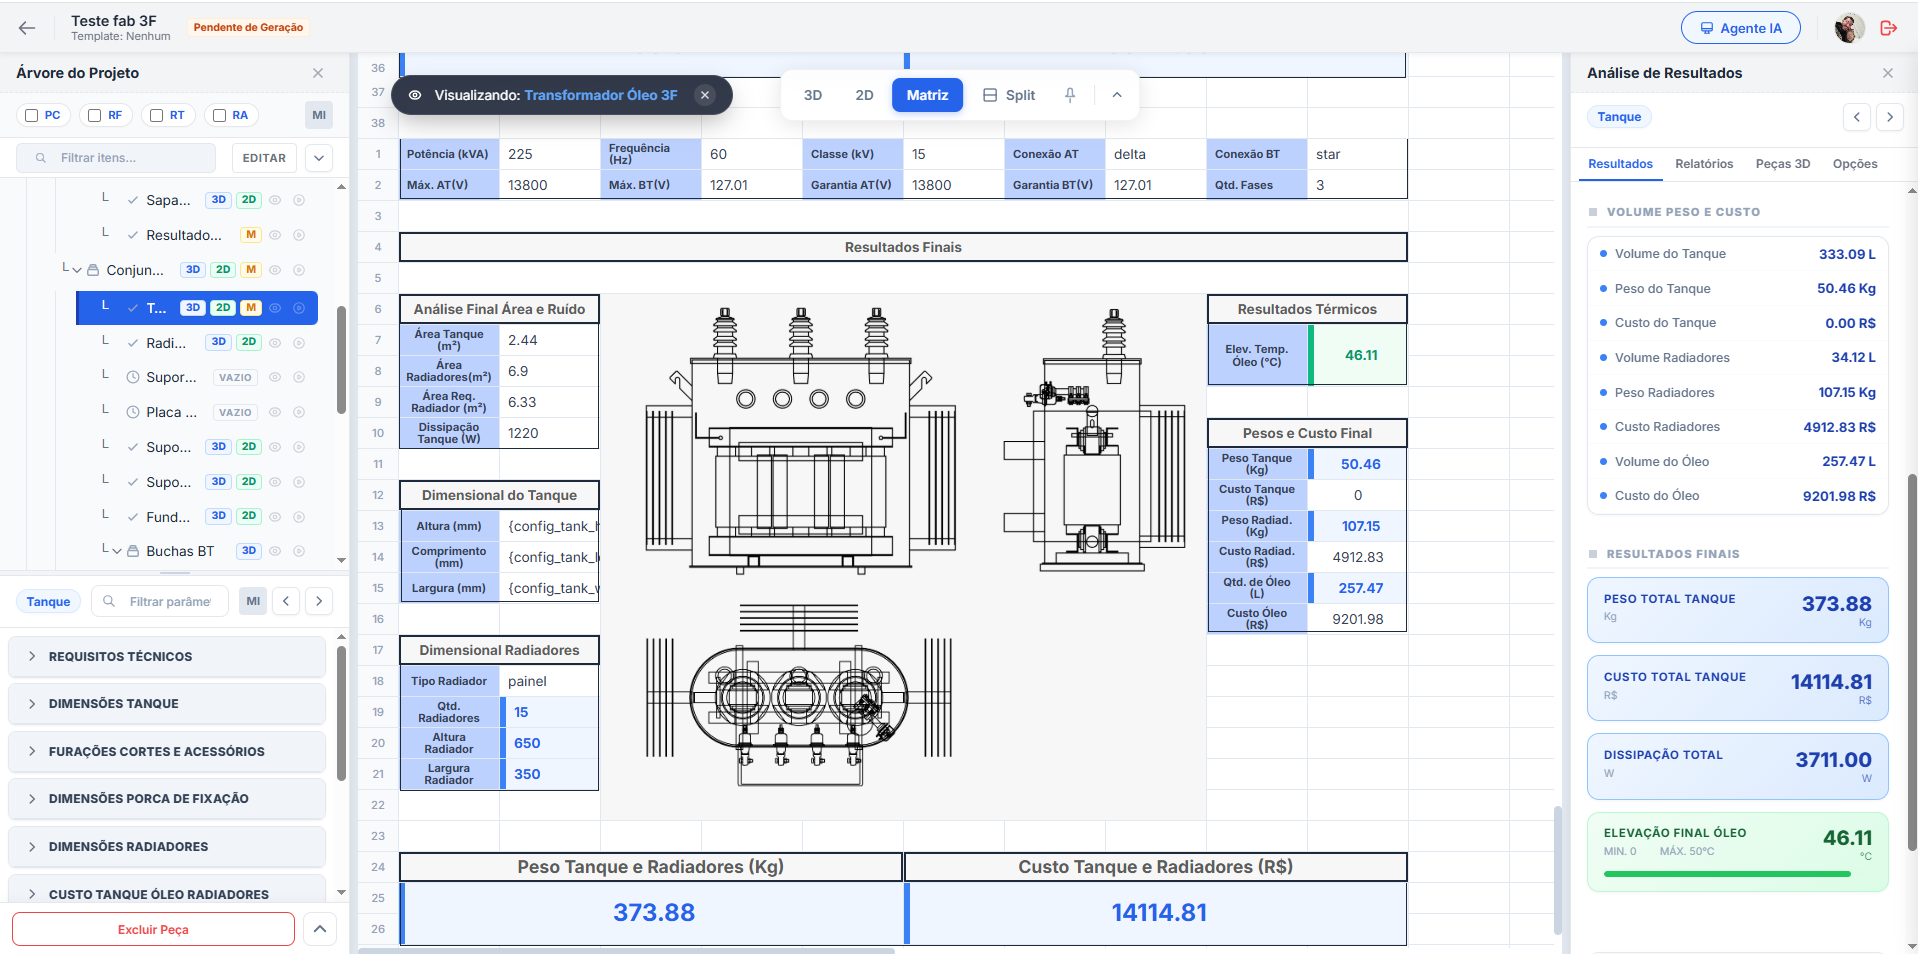This screenshot has height=954, width=1918.
Task: Click the focus target icon for Buchas BT
Action: point(299,551)
